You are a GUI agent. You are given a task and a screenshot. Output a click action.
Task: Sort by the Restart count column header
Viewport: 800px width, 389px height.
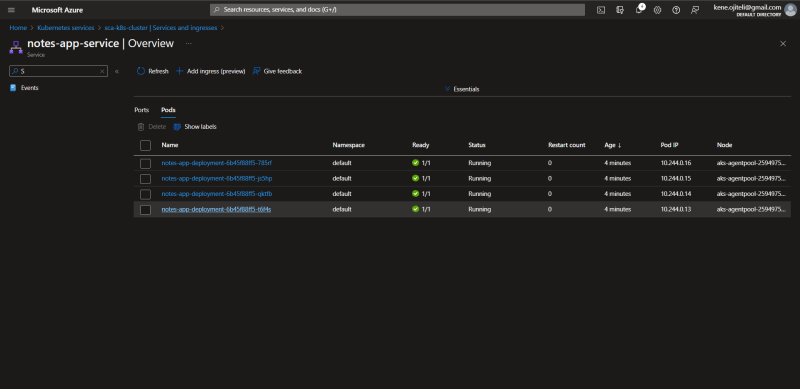pos(567,145)
